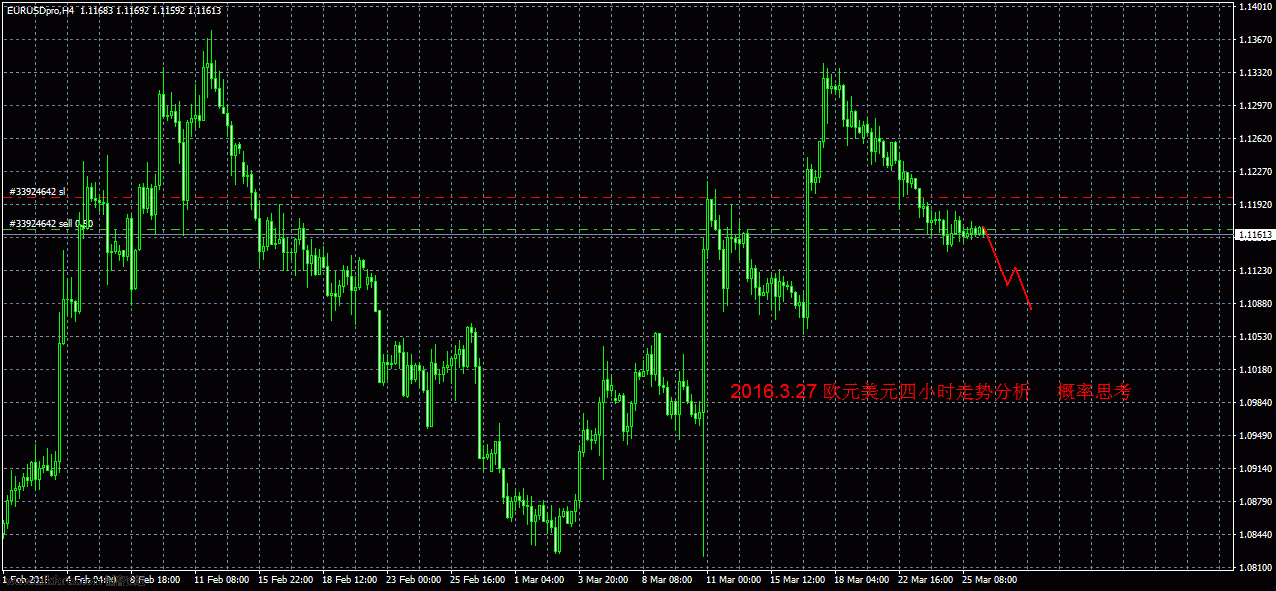Click time axis label 25 Feb 16:00
The height and width of the screenshot is (591, 1276).
tap(478, 579)
